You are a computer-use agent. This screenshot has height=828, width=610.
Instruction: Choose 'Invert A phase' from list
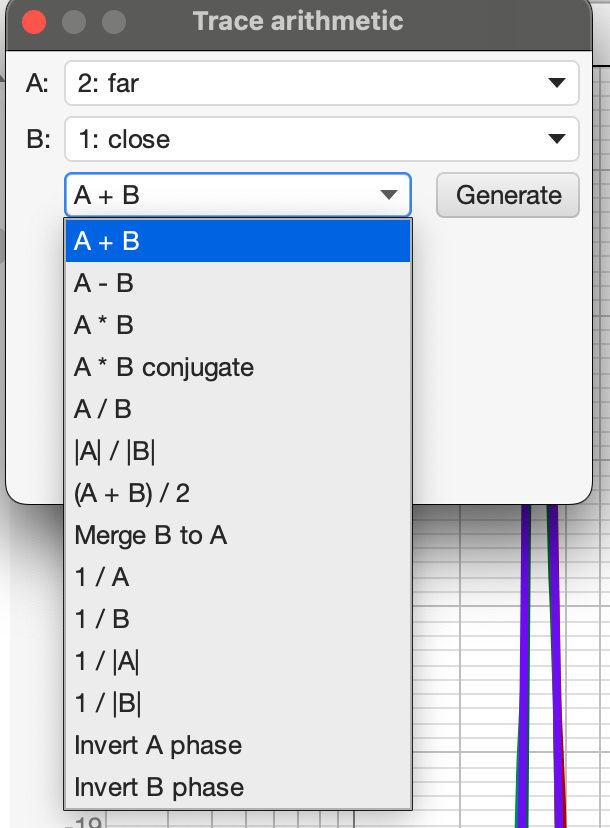[238, 745]
